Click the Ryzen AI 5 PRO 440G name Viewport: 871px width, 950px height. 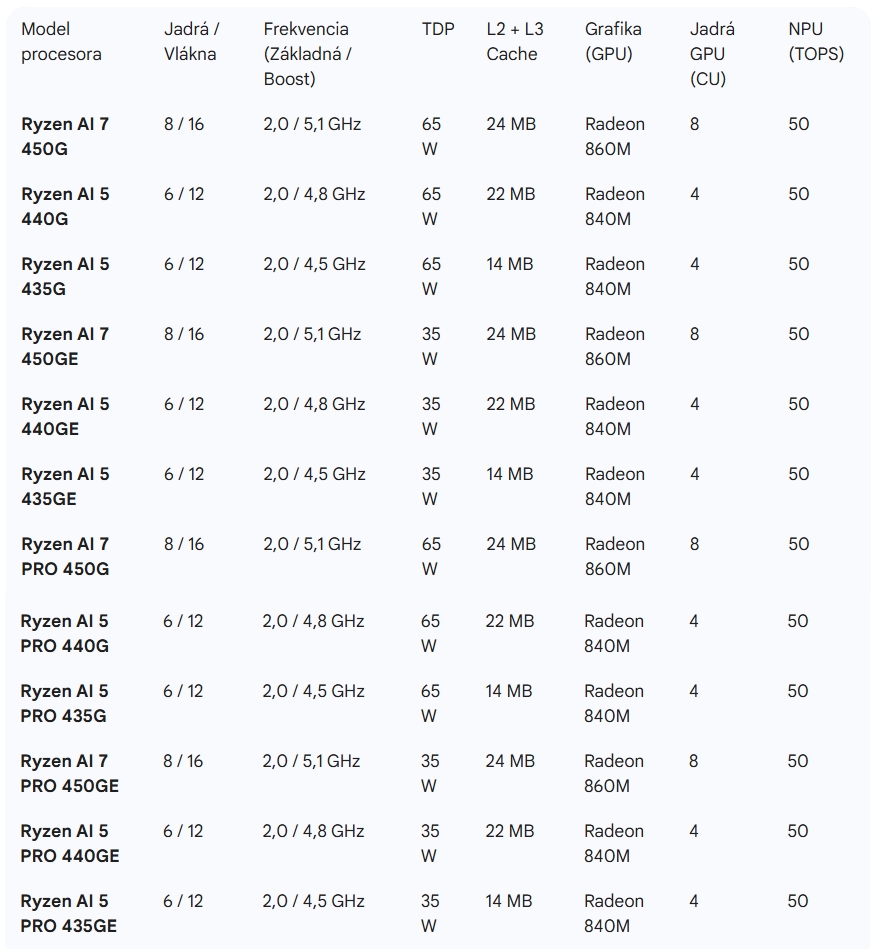point(65,634)
